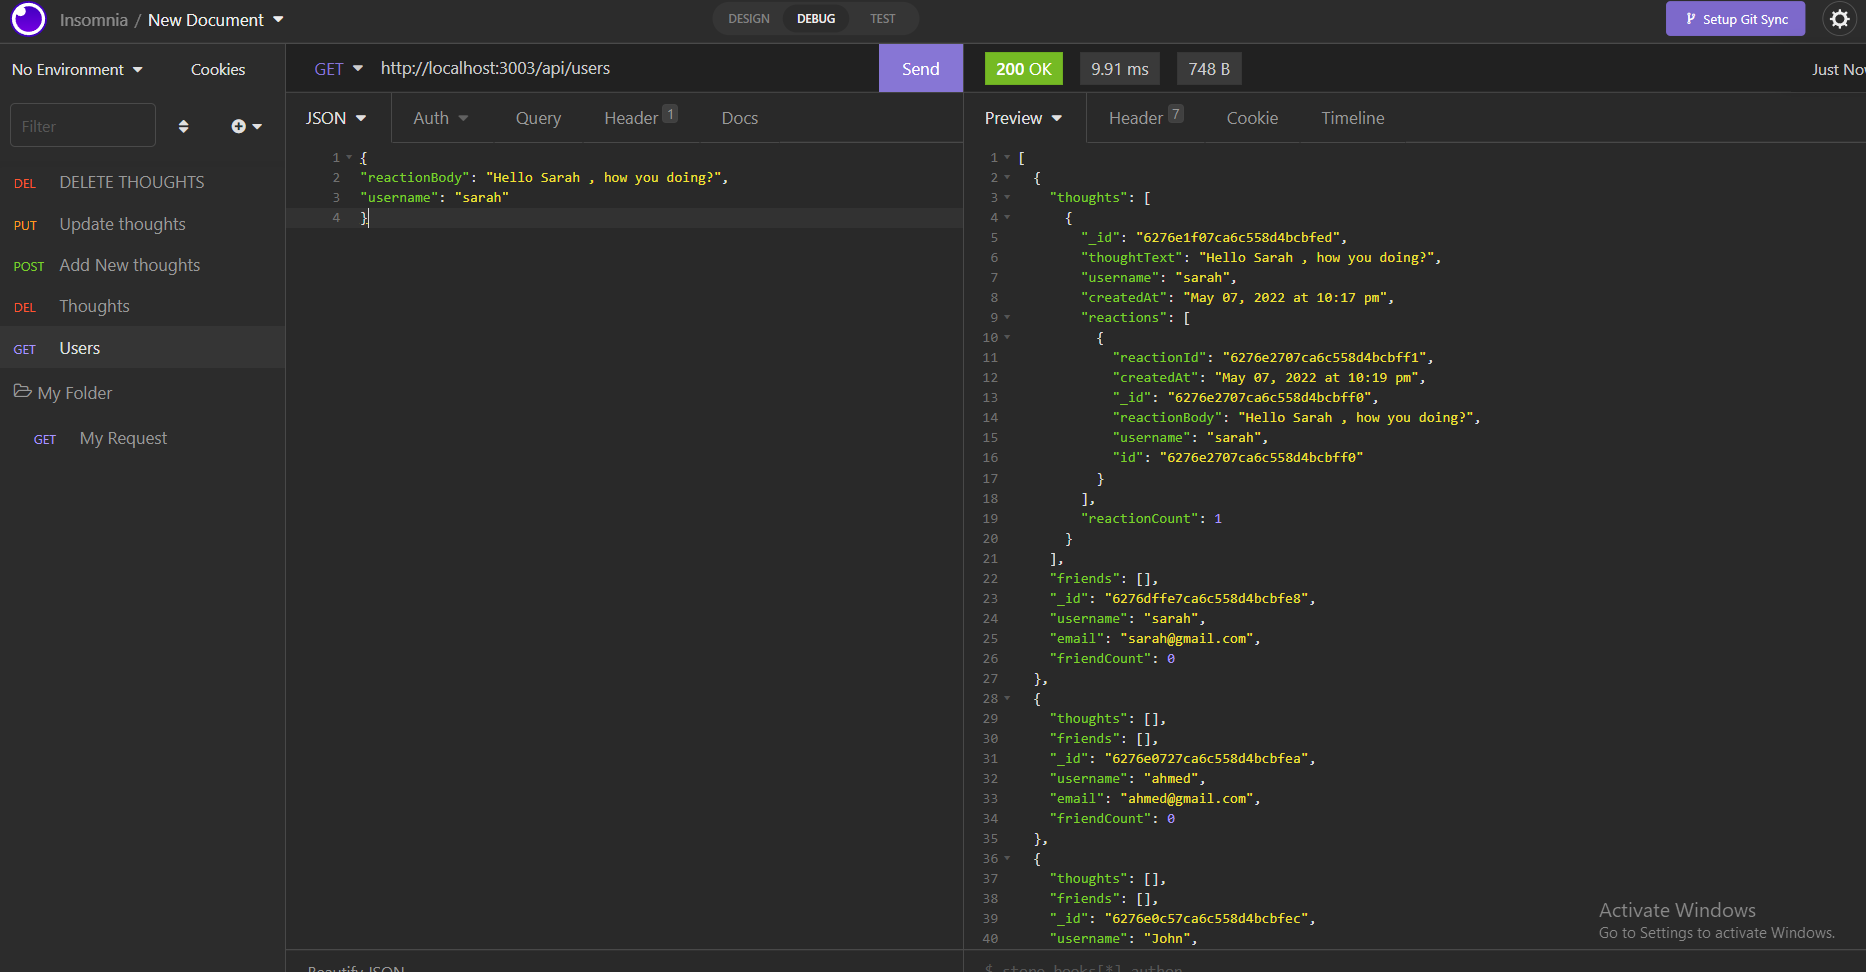Open the GET method dropdown
The image size is (1866, 972).
click(x=338, y=69)
